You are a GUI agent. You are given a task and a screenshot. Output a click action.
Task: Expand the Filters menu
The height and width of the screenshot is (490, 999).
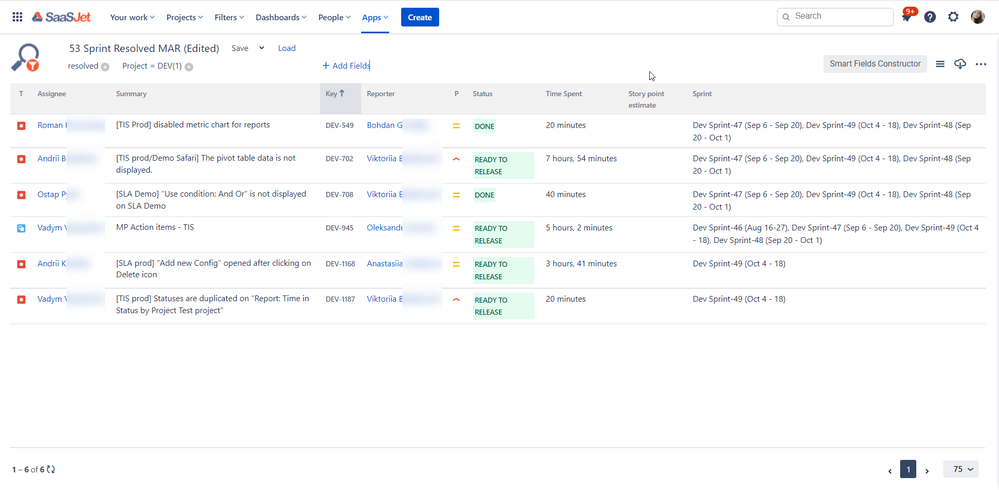coord(229,17)
